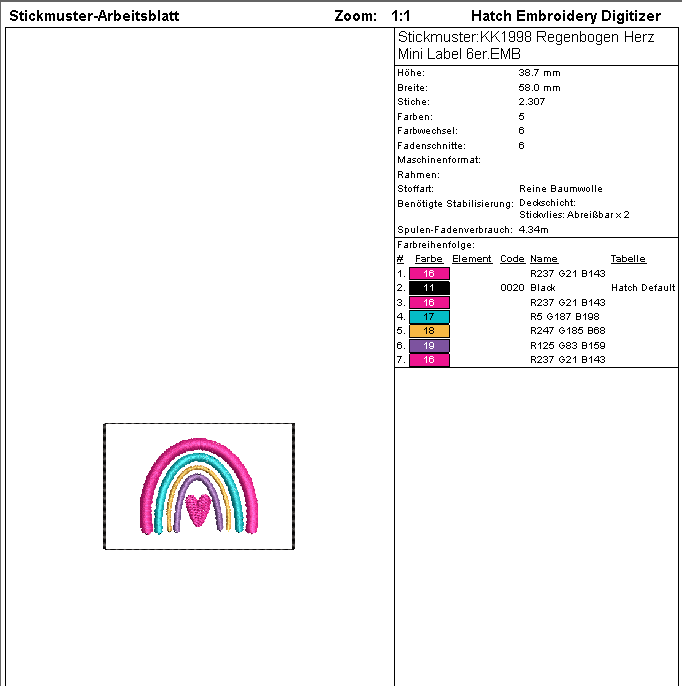Click the Stickmuster-Arbeitsblatt title
Screen dimensions: 682x686
click(x=81, y=17)
